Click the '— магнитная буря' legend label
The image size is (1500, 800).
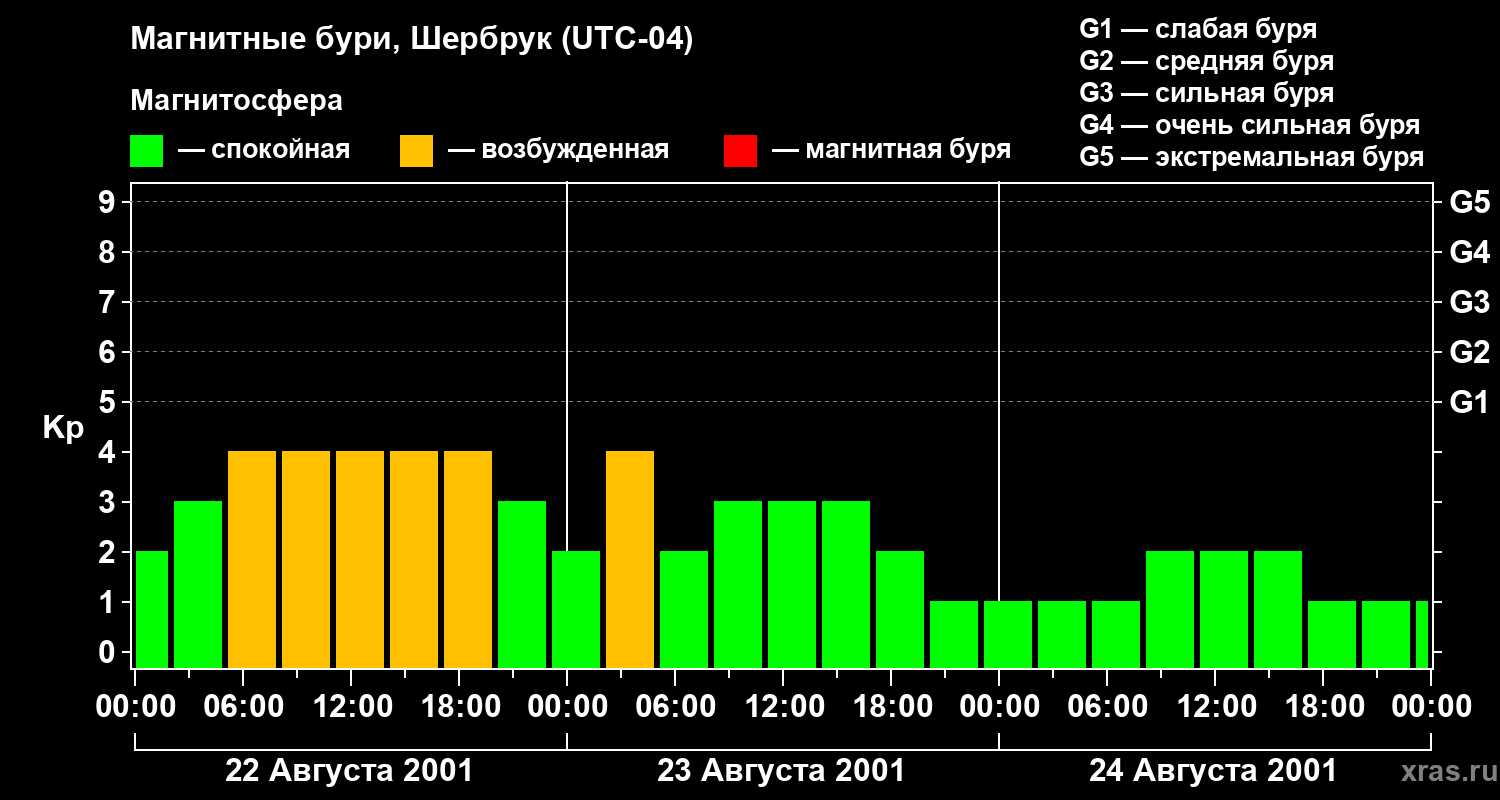click(x=891, y=150)
